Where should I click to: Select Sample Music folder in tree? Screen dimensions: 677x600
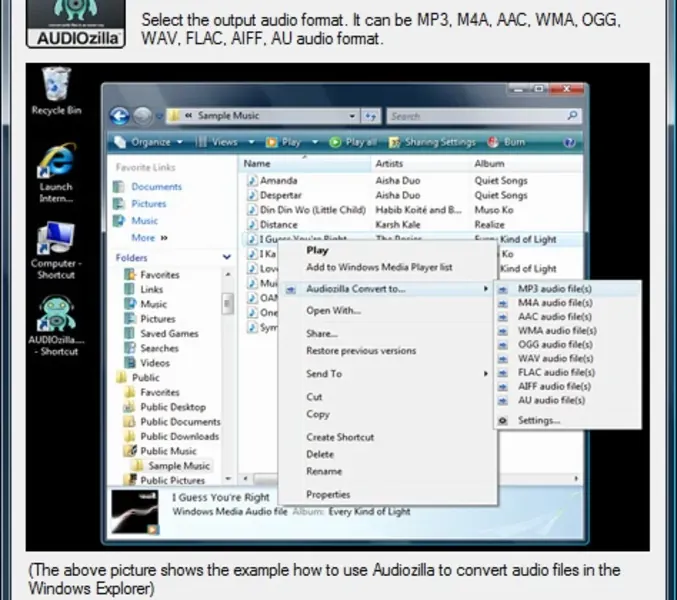(x=171, y=465)
